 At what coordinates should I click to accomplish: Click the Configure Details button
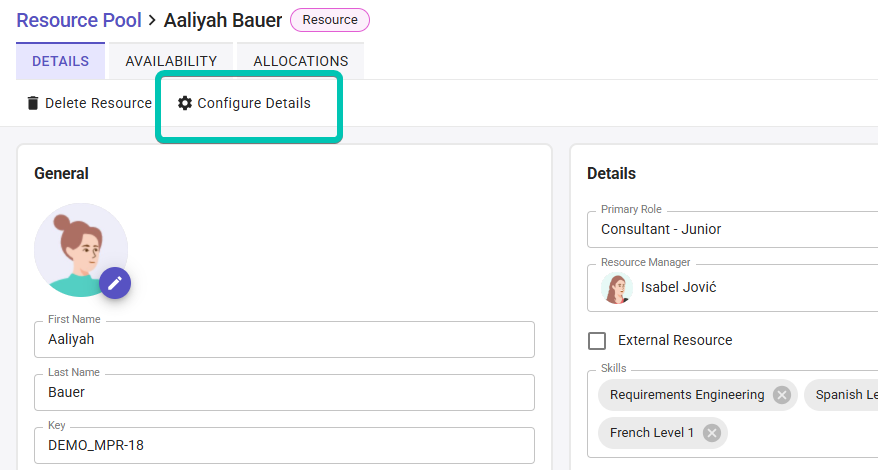tap(244, 103)
